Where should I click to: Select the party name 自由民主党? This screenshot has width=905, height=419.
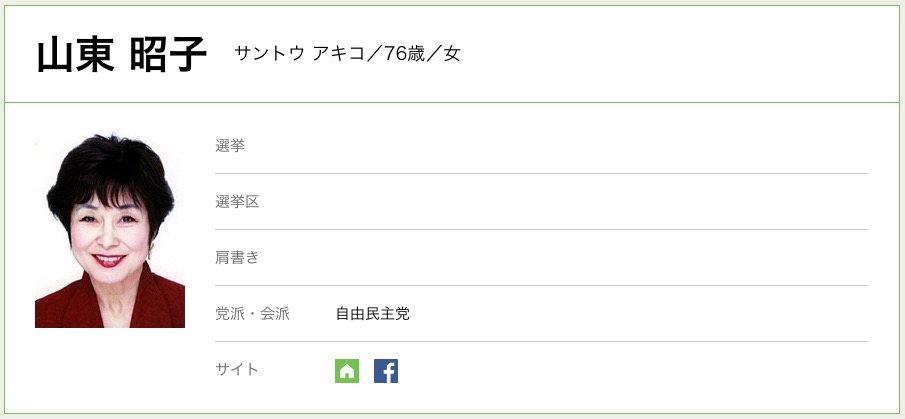372,314
